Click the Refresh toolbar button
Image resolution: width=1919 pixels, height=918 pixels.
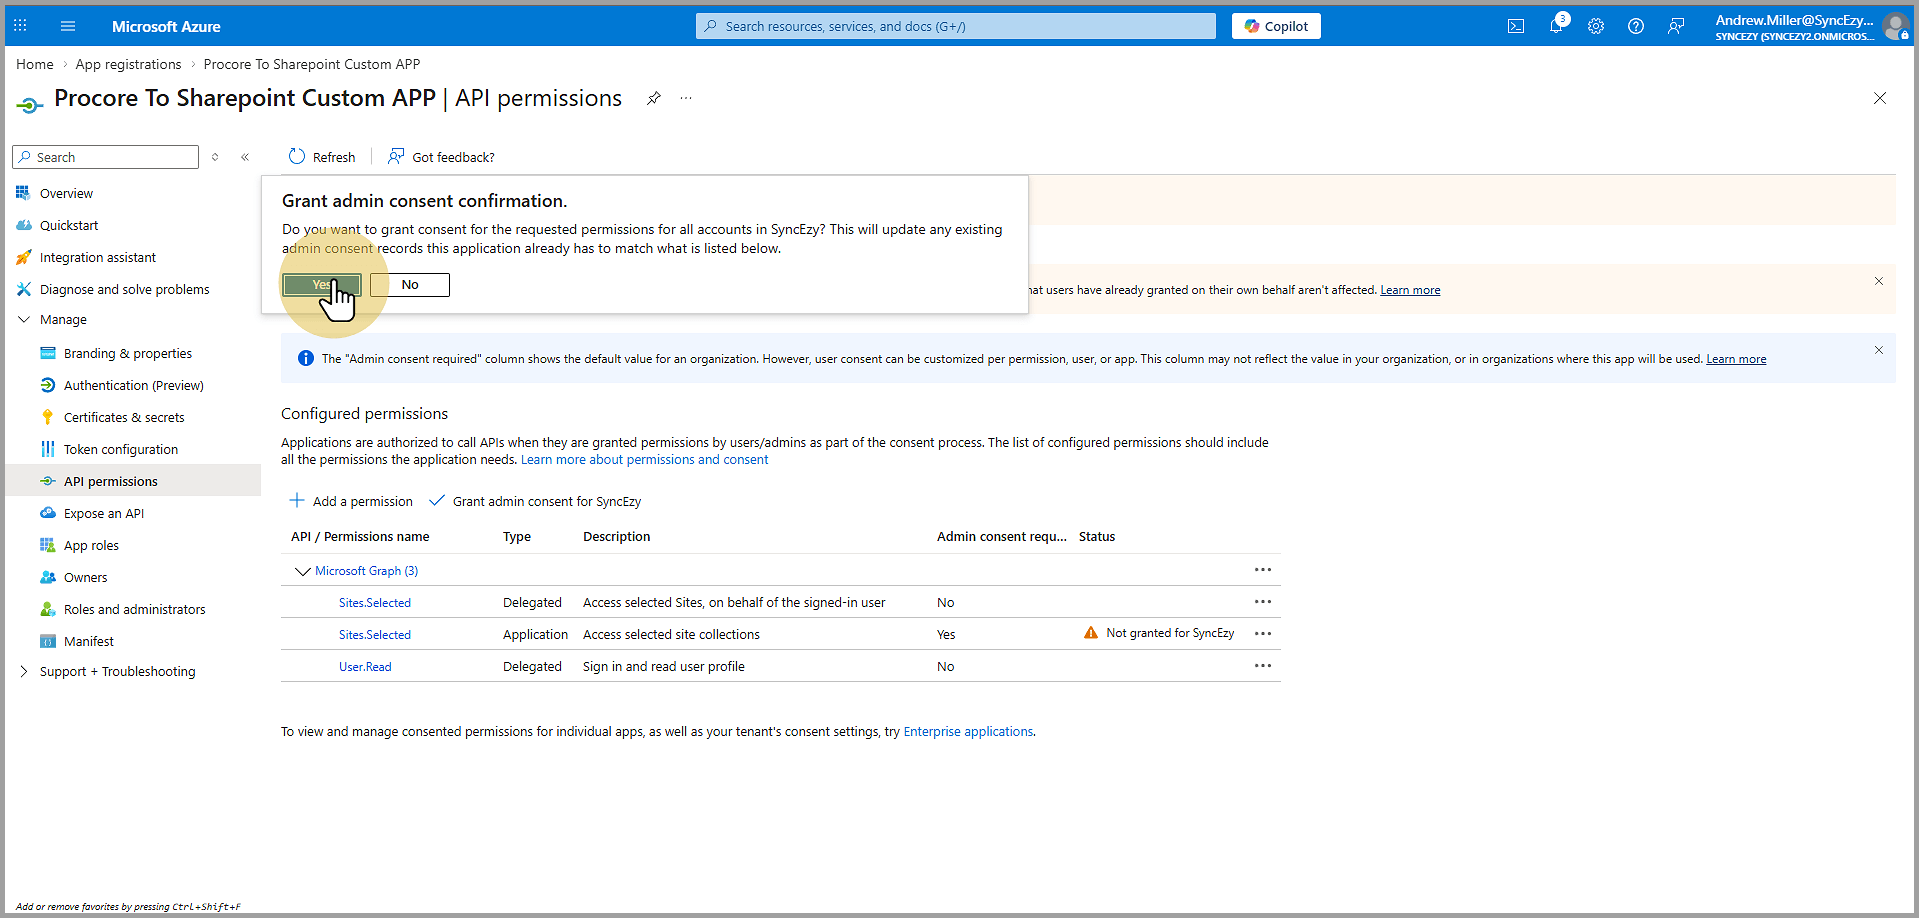tap(322, 157)
